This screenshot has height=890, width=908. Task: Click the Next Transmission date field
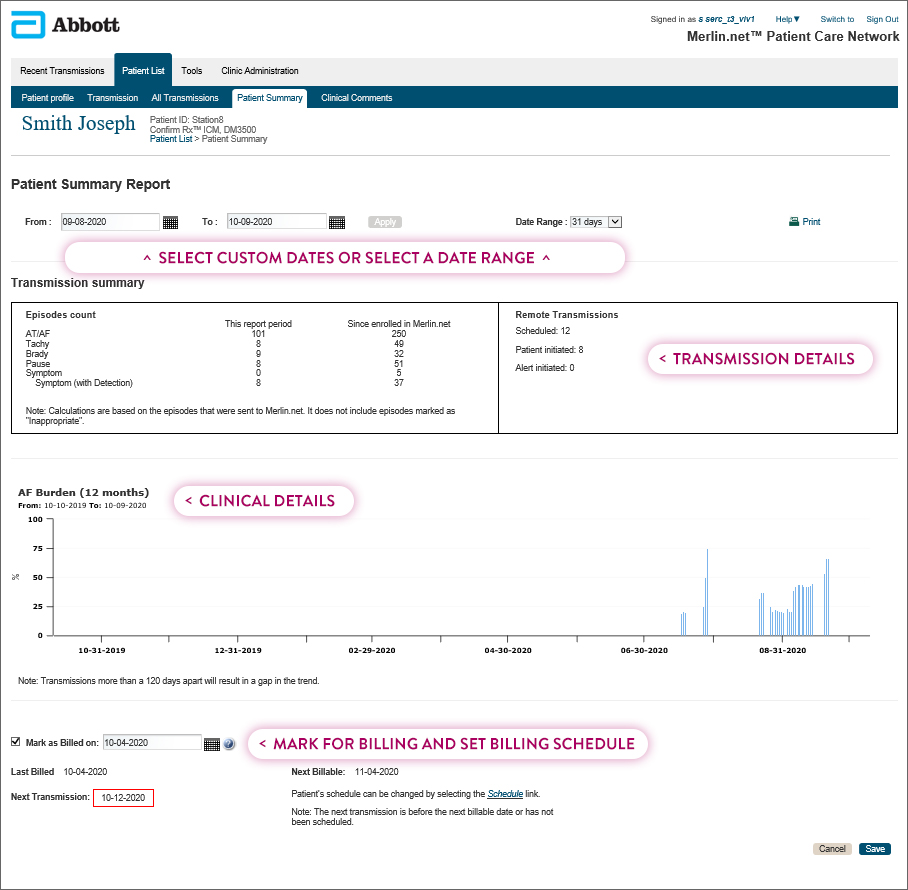pos(123,797)
